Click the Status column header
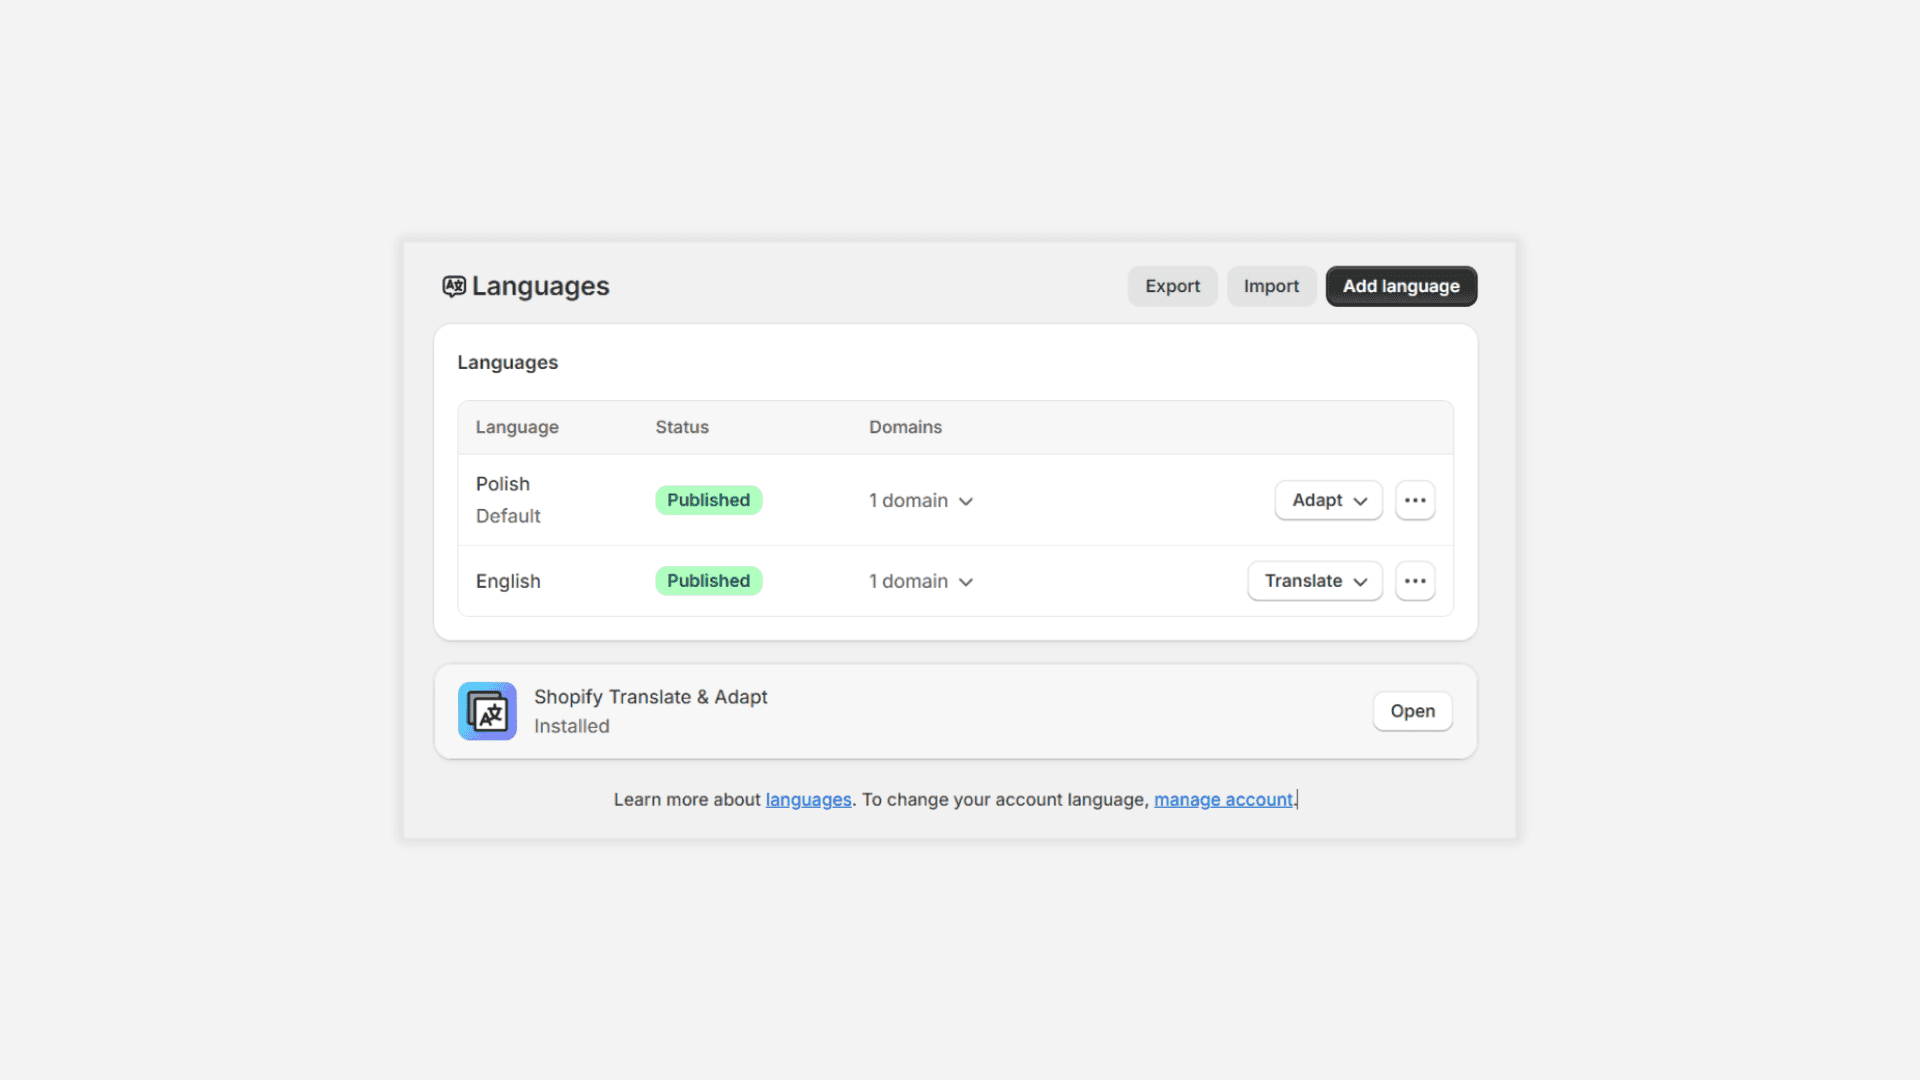Viewport: 1920px width, 1080px height. point(682,427)
